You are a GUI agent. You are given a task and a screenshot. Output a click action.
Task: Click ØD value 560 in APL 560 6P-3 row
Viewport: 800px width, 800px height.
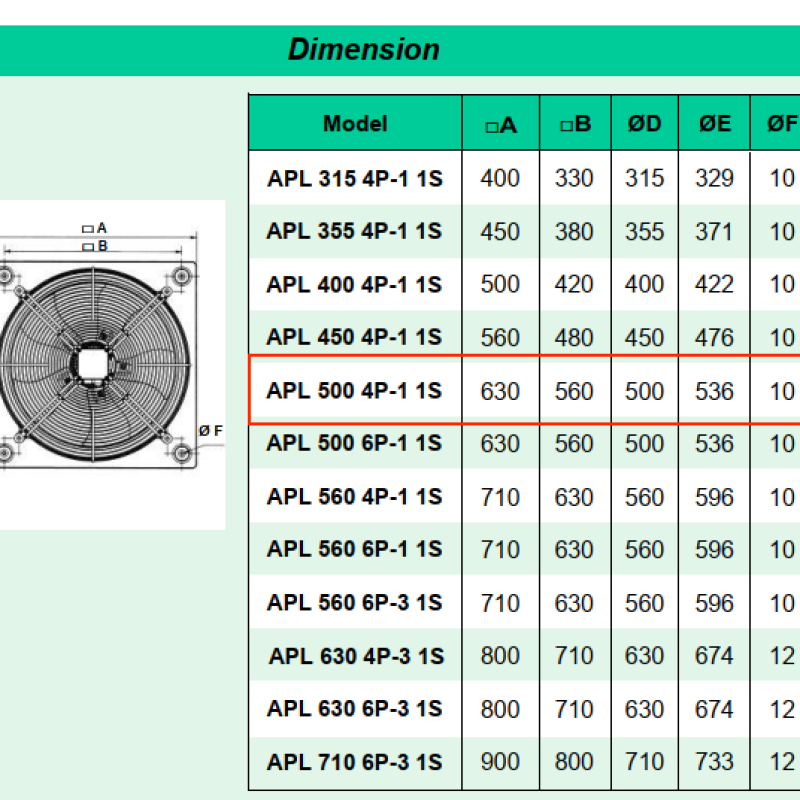tap(645, 604)
